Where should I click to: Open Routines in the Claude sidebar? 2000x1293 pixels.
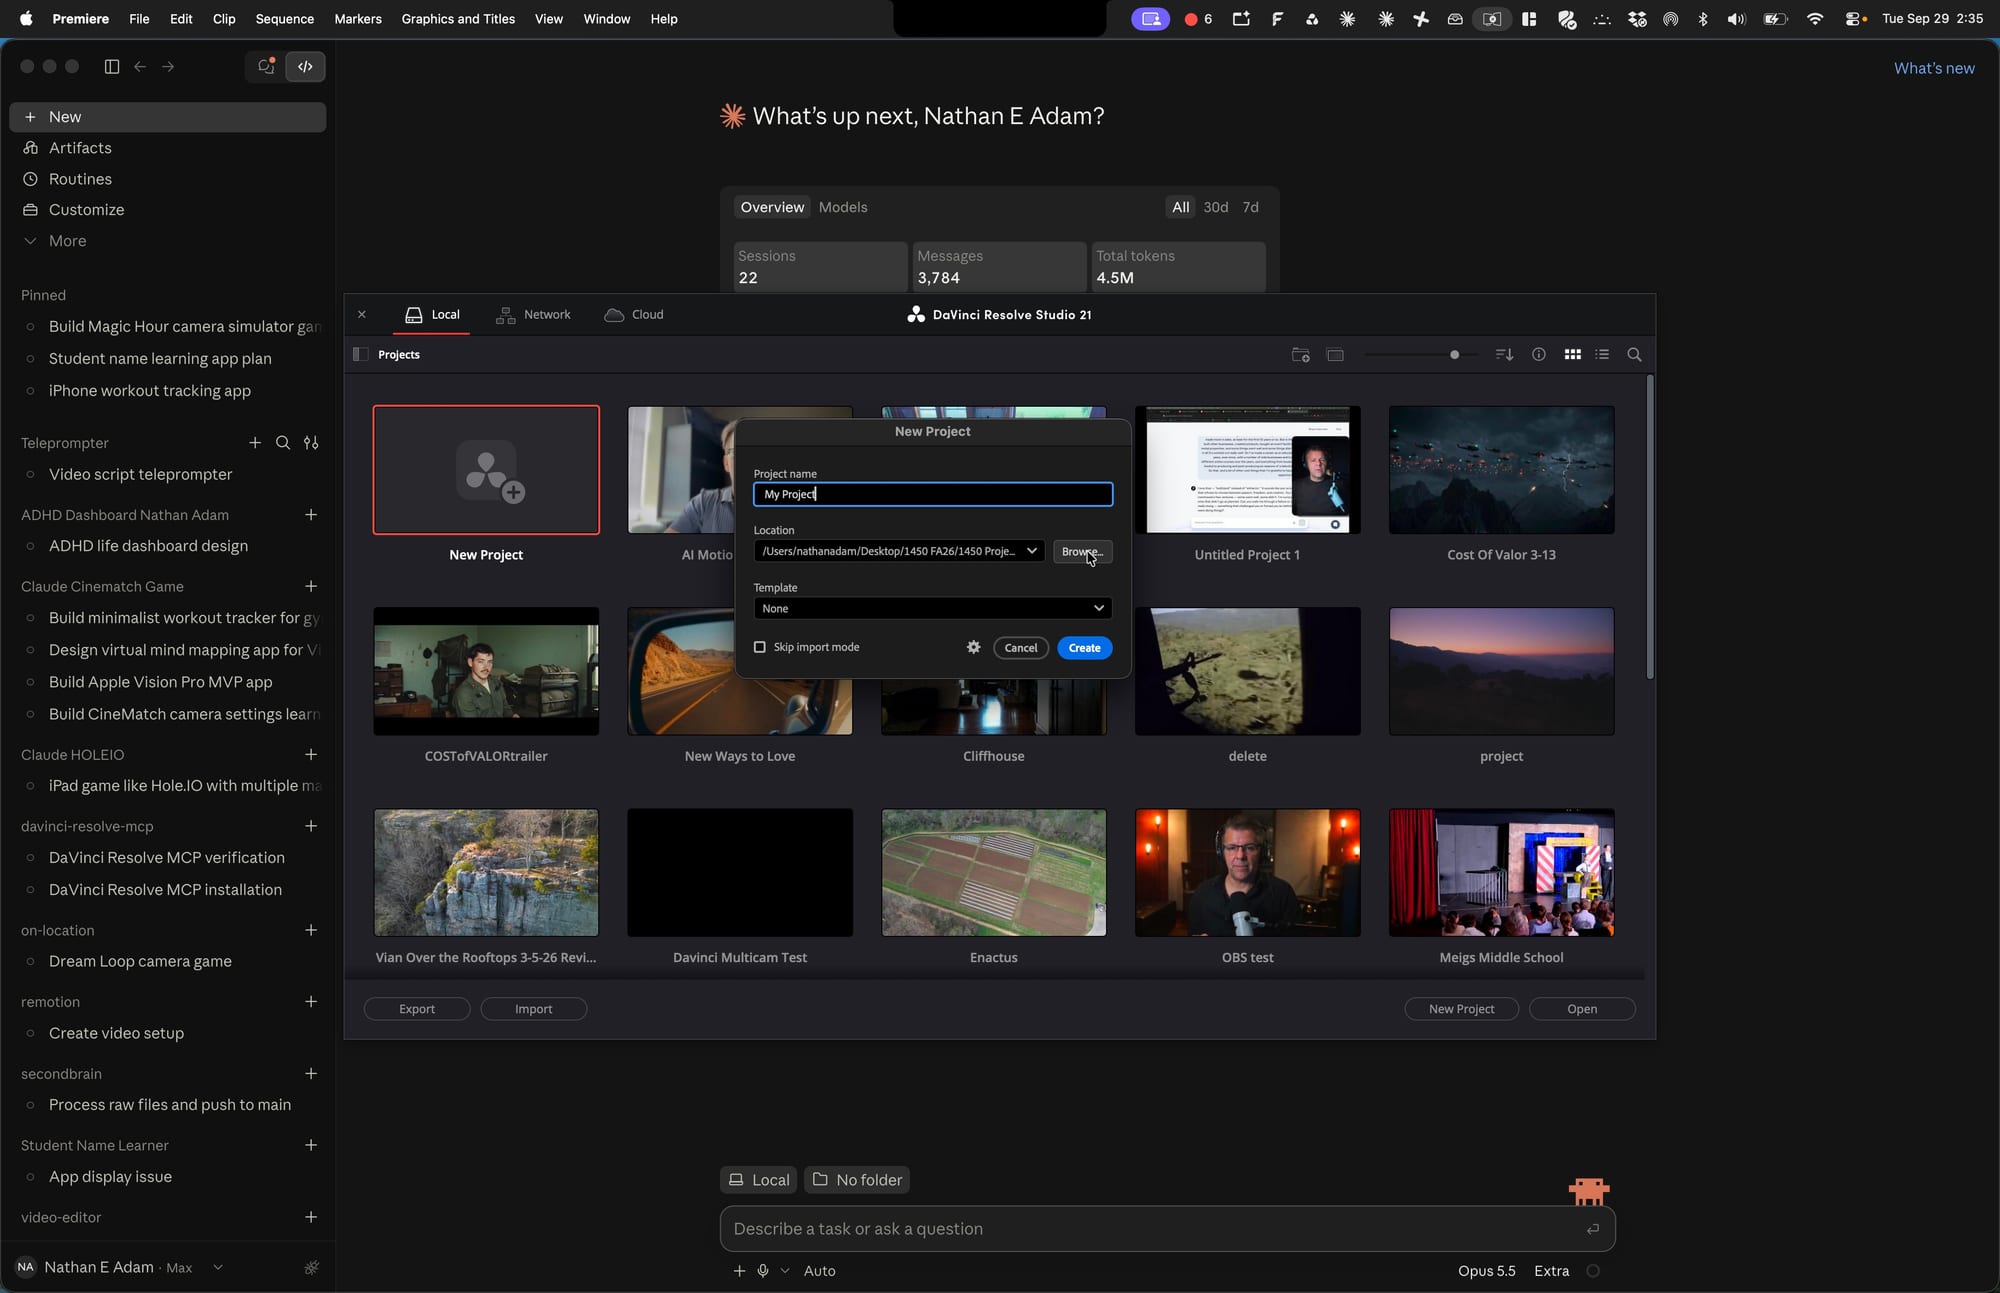pos(168,179)
